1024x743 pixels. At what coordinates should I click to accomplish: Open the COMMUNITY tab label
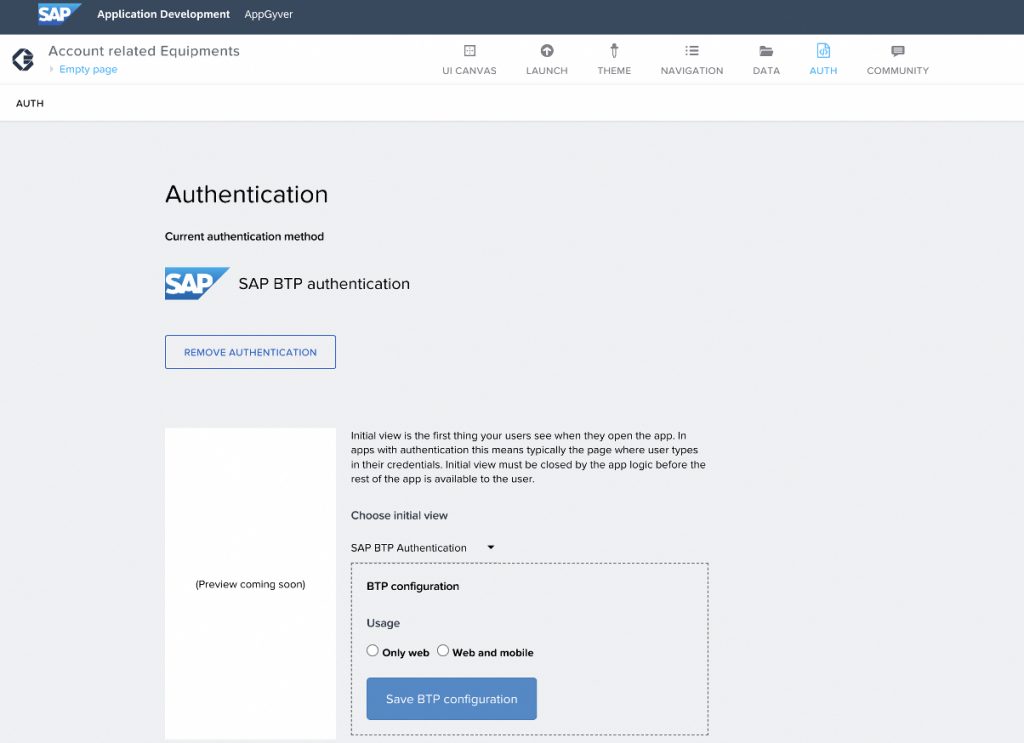898,71
